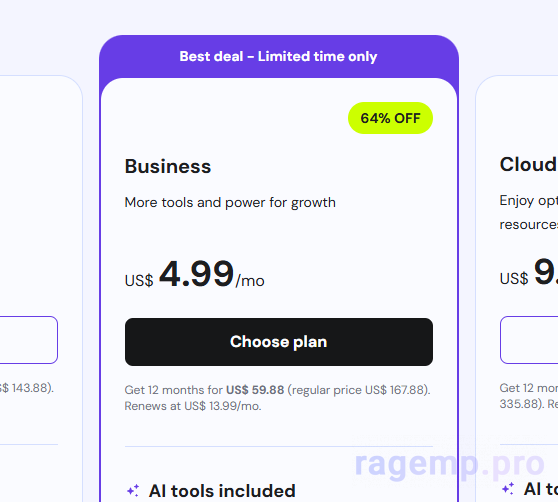Click the left card's 143.88 price note
This screenshot has height=502, width=558.
click(x=27, y=388)
